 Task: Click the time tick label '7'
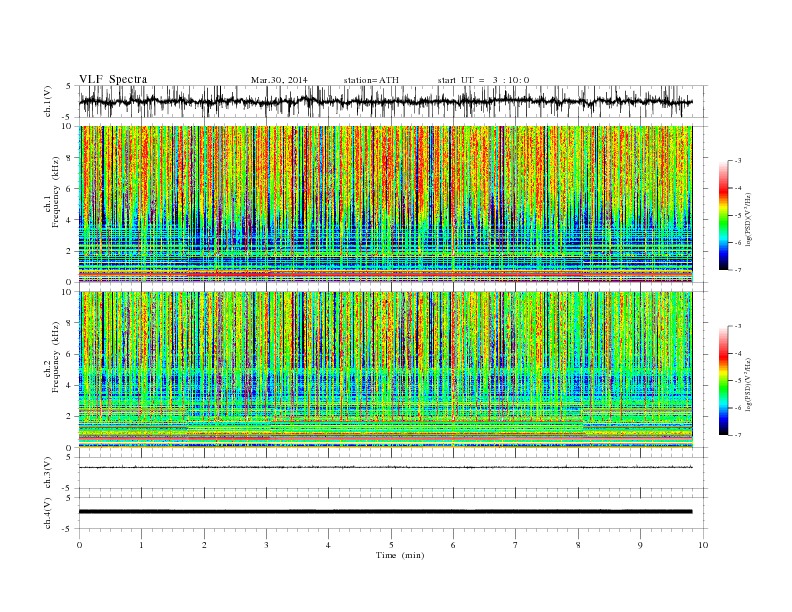(516, 545)
